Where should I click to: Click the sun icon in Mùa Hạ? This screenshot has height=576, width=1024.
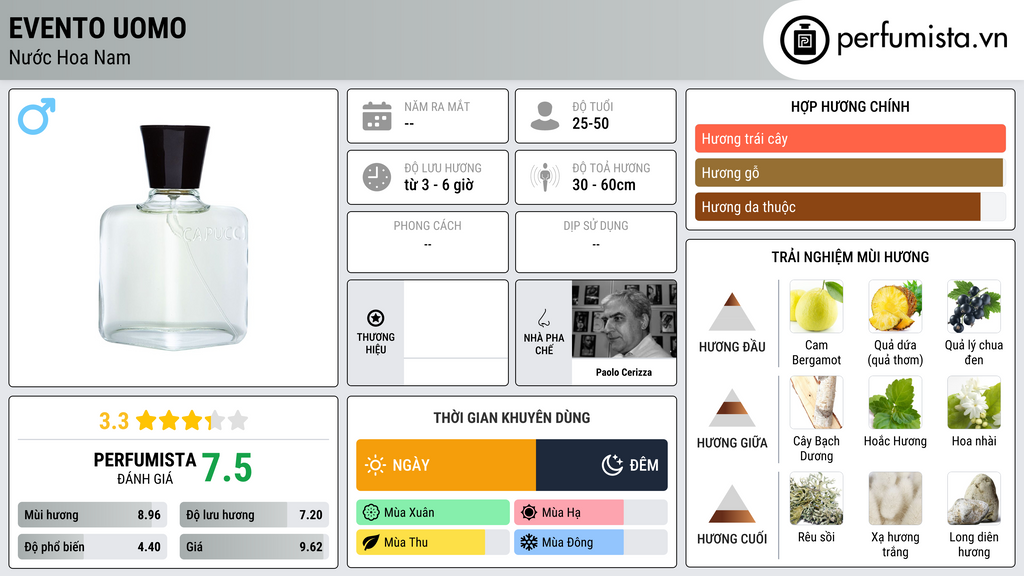point(529,513)
